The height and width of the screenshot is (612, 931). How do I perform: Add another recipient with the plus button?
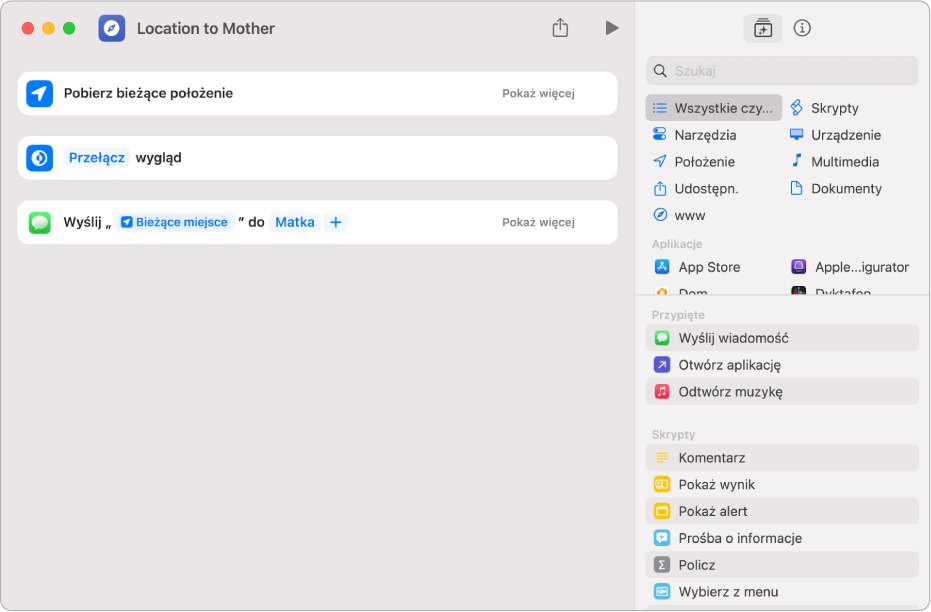pyautogui.click(x=335, y=222)
